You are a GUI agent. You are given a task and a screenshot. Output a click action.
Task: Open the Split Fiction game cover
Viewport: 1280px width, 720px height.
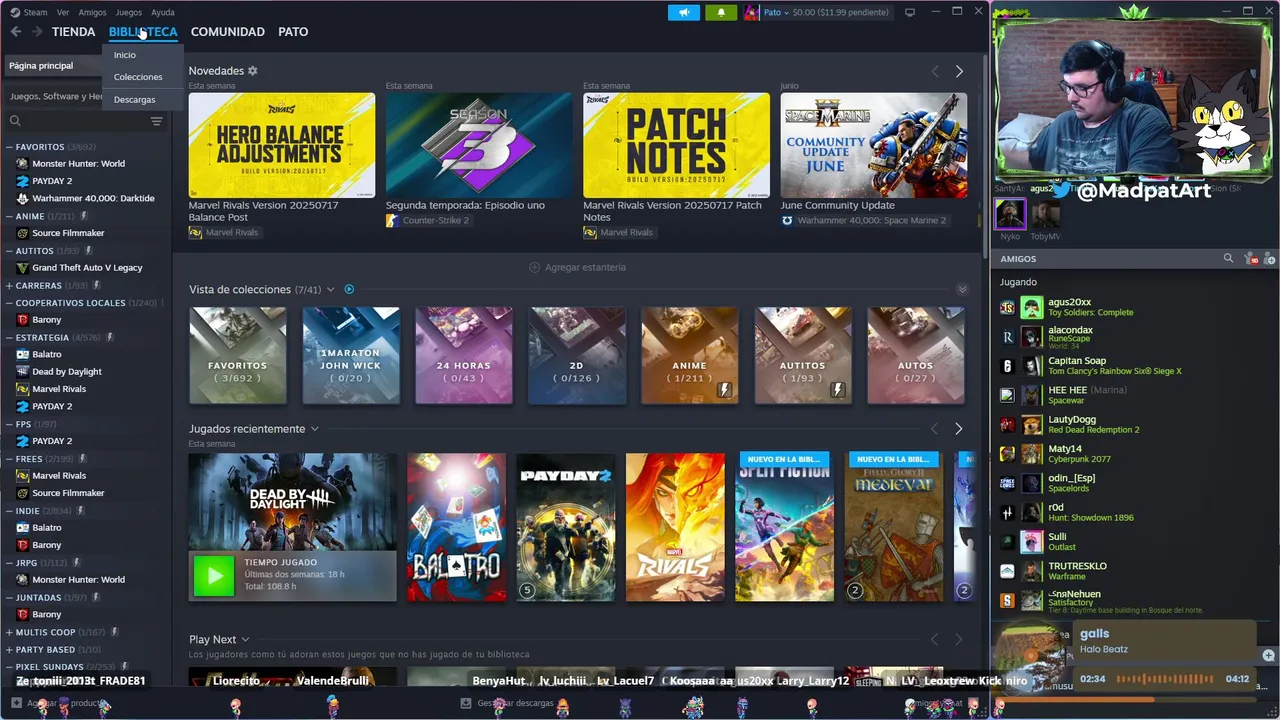coord(784,527)
